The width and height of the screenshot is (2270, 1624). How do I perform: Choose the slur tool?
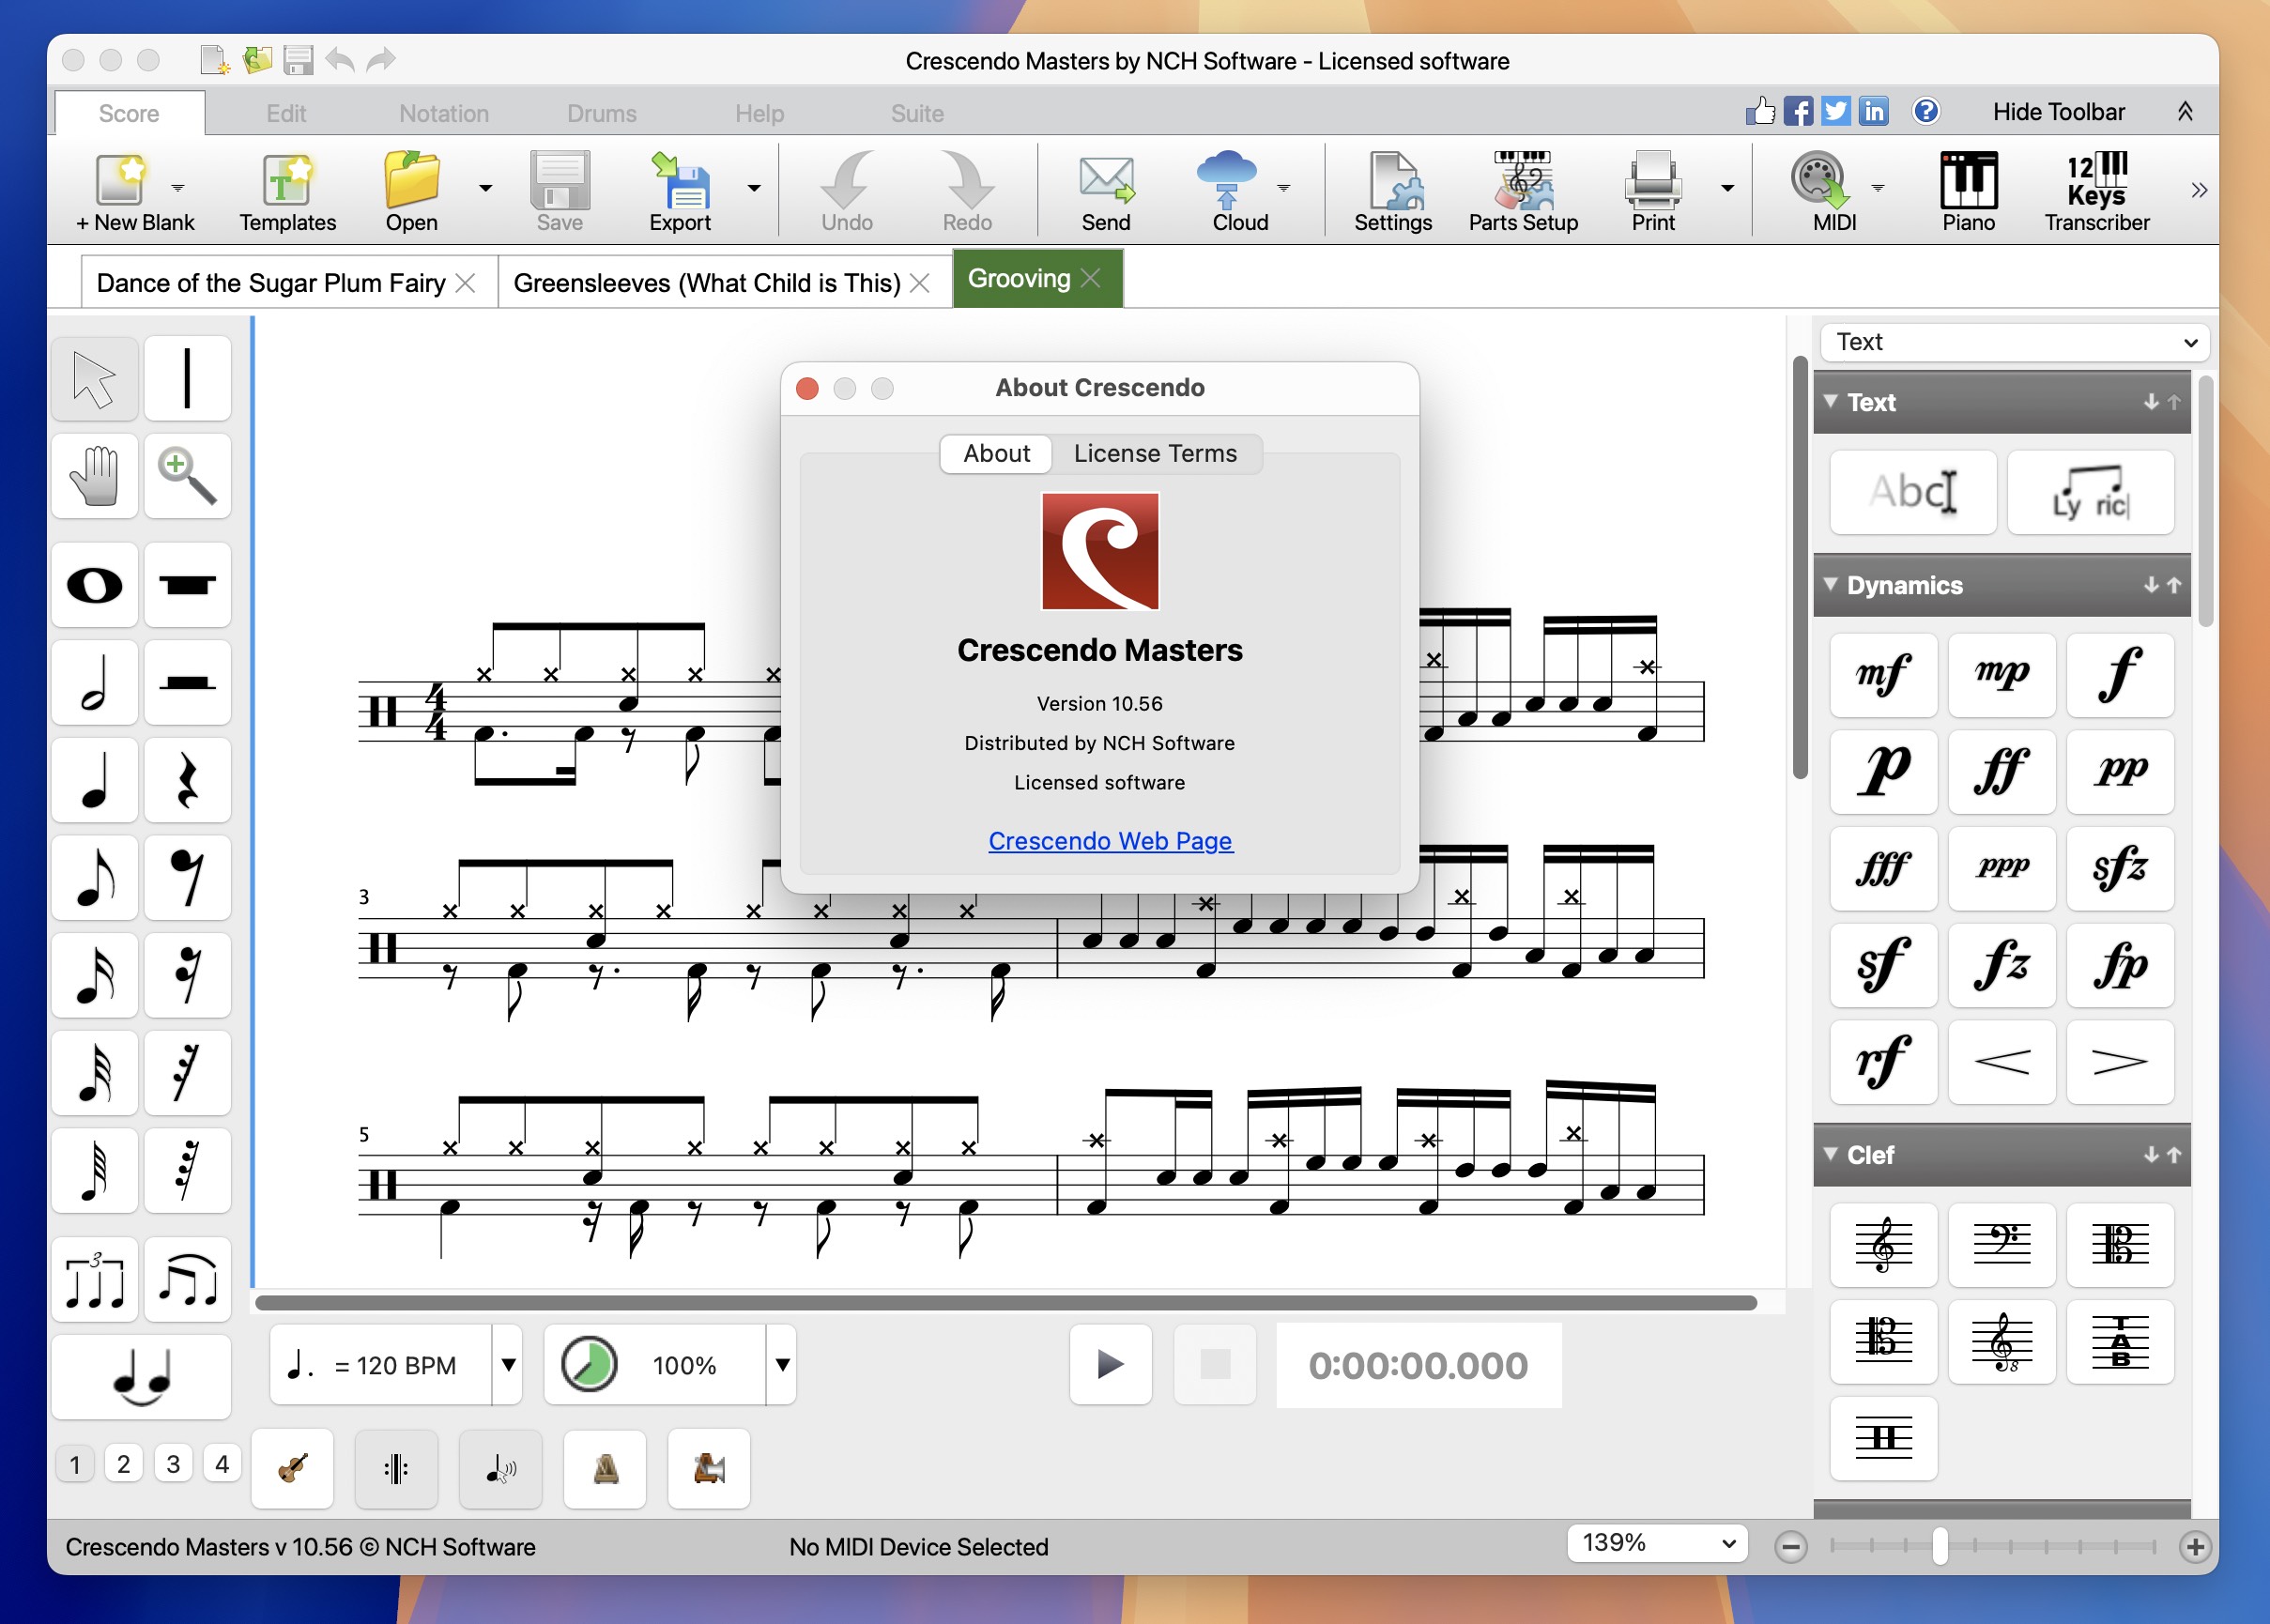point(187,1280)
